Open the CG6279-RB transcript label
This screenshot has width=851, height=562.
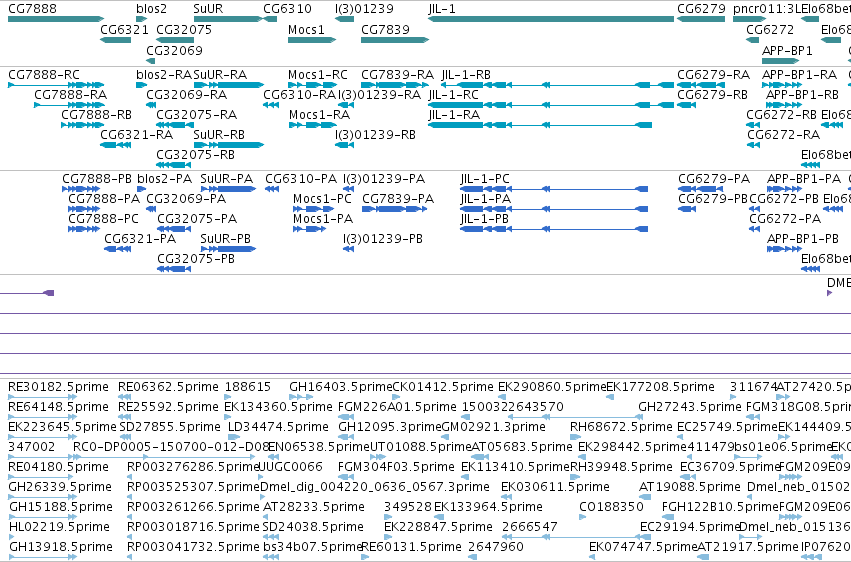pos(713,94)
